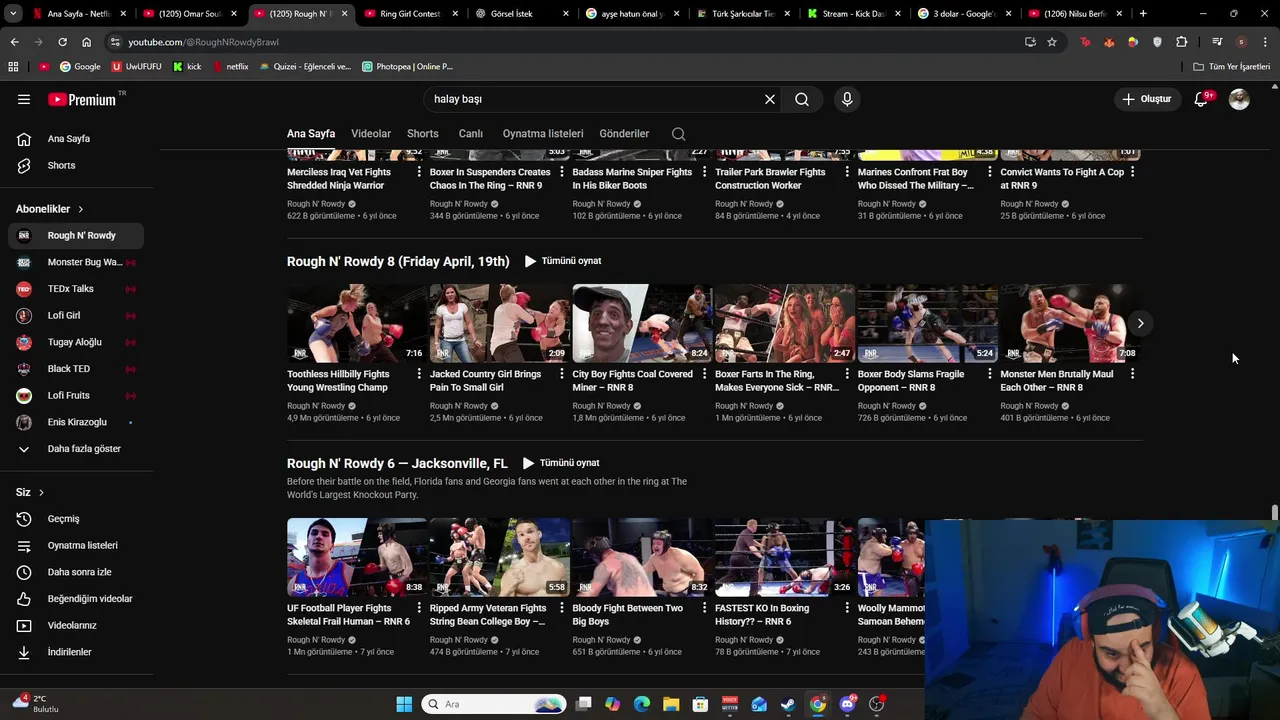Image resolution: width=1280 pixels, height=720 pixels.
Task: Switch to the Gönderiler channel tab
Action: [x=624, y=133]
